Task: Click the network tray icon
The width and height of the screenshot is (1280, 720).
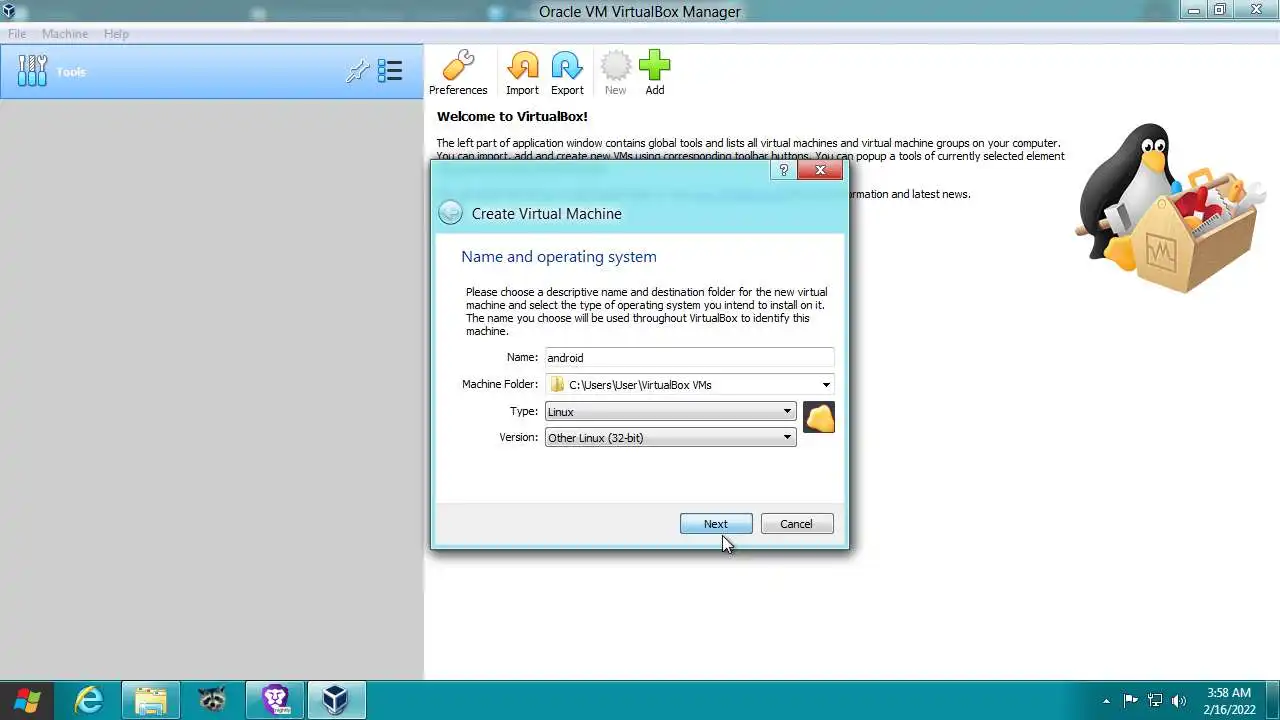Action: (x=1155, y=700)
